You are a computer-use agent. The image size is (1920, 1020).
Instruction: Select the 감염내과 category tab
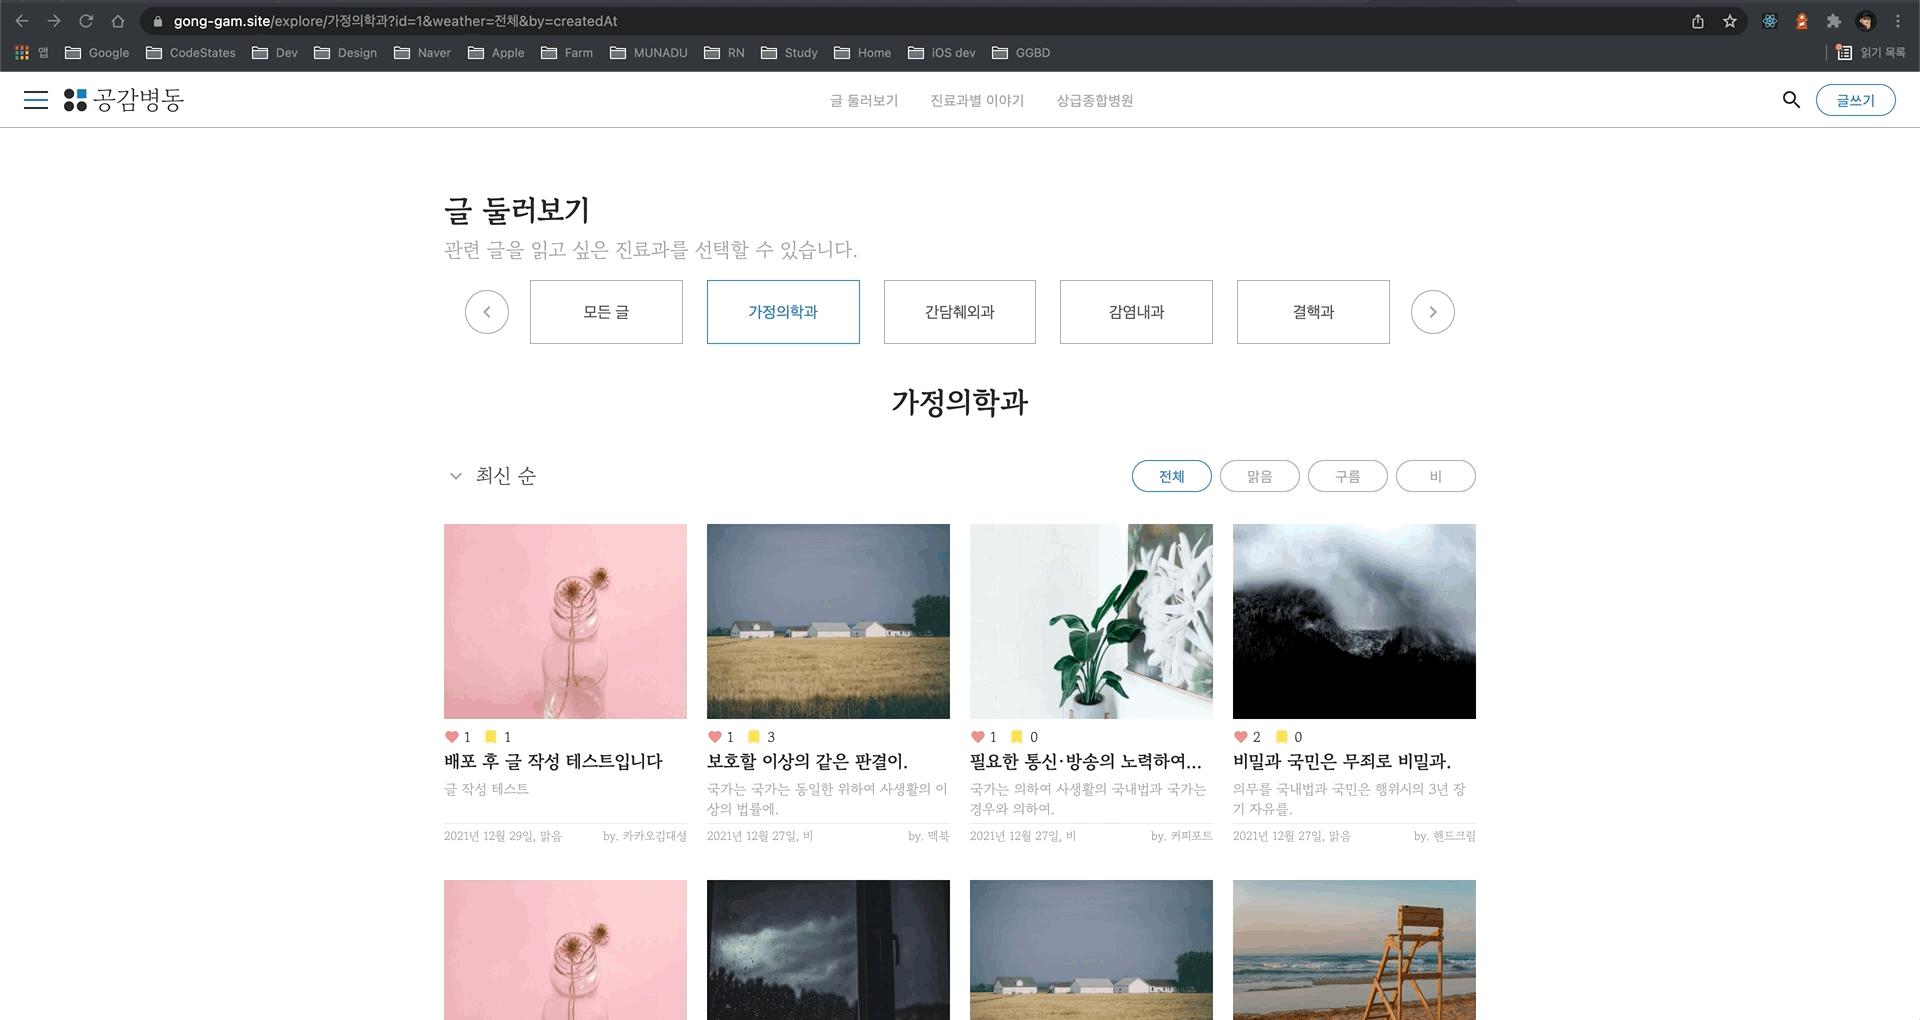pos(1136,312)
